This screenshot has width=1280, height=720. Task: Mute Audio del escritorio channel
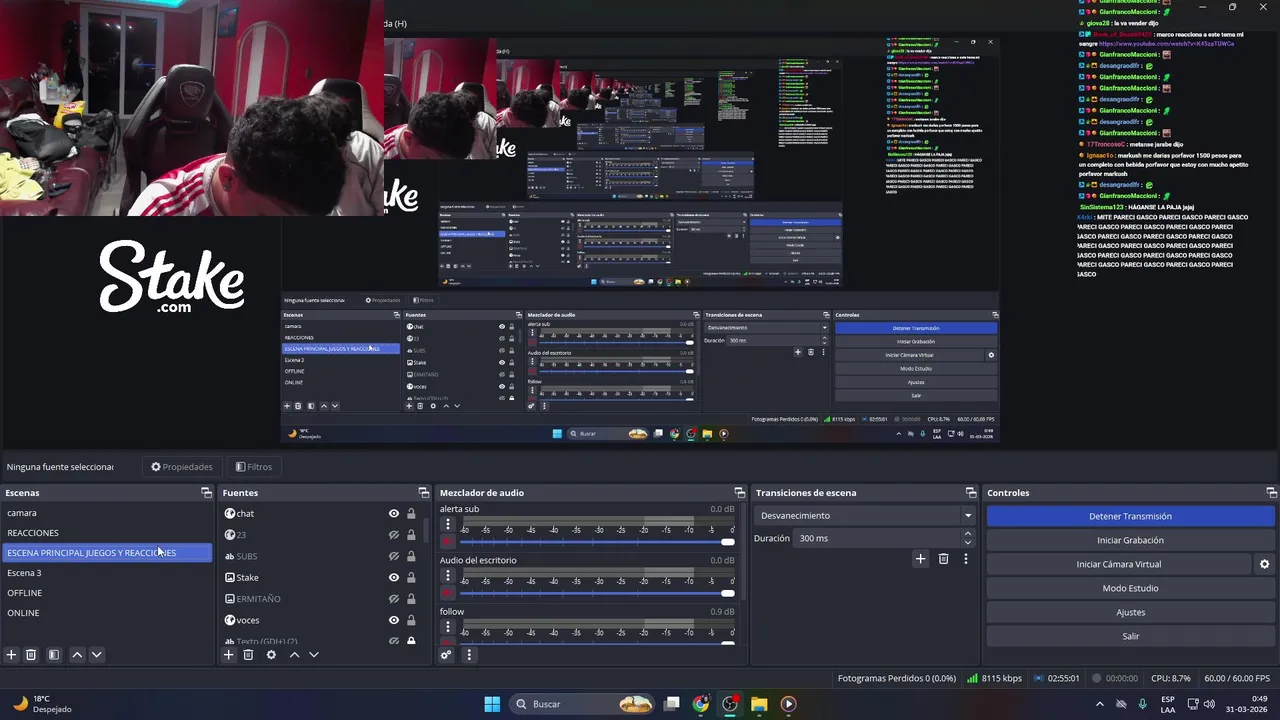[447, 593]
